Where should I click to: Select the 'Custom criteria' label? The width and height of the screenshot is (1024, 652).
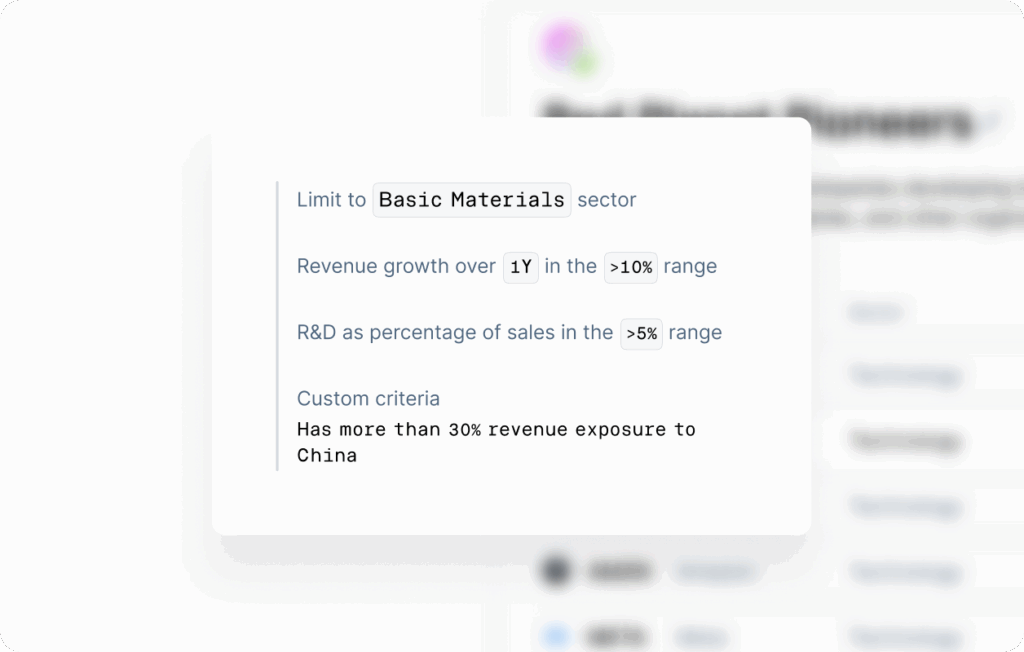(x=368, y=399)
